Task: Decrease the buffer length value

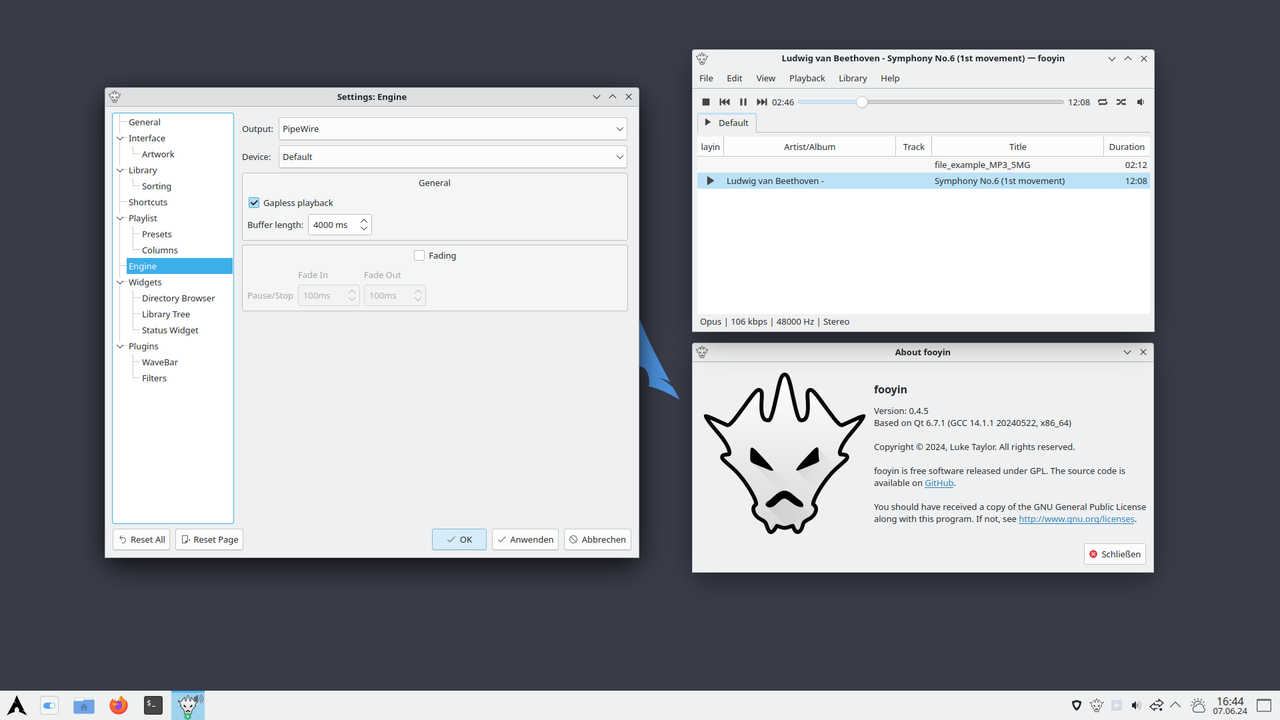Action: pos(364,230)
